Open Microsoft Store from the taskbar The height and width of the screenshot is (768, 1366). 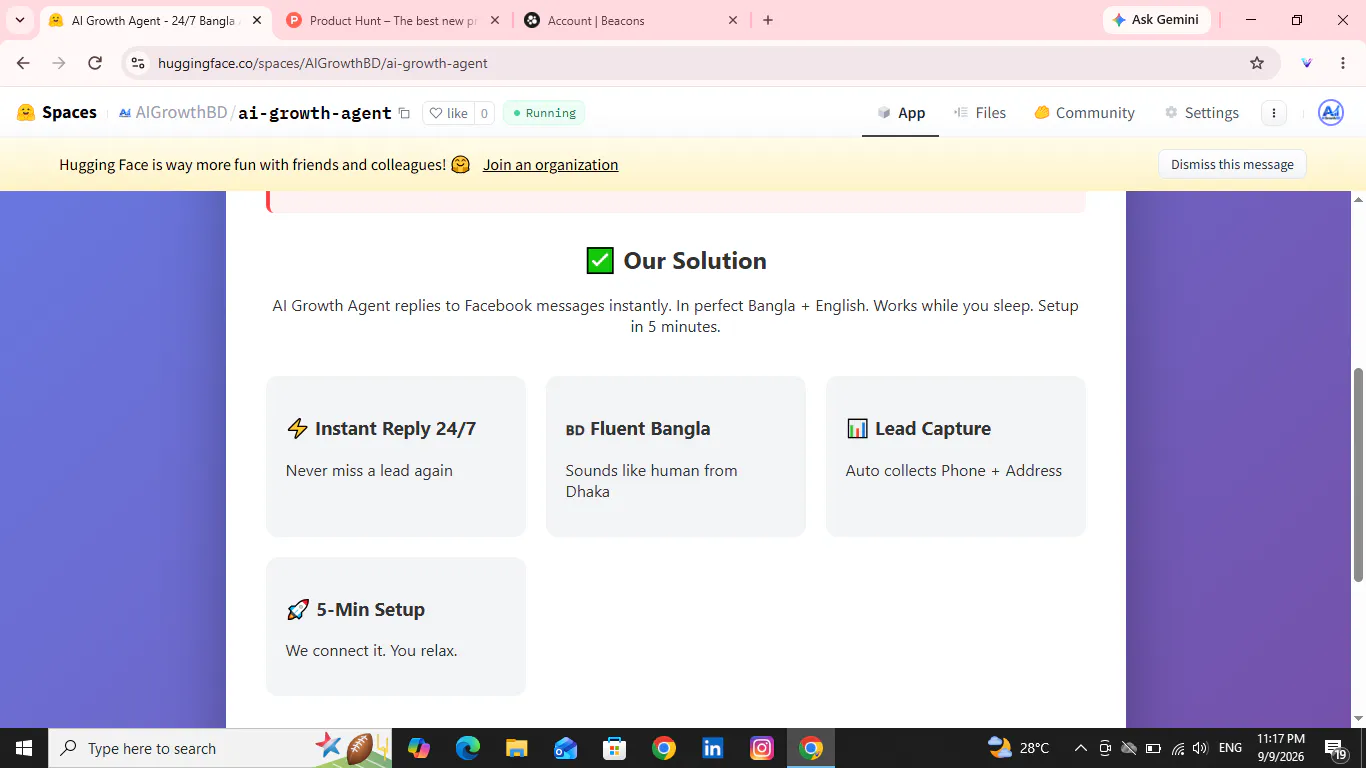(614, 748)
